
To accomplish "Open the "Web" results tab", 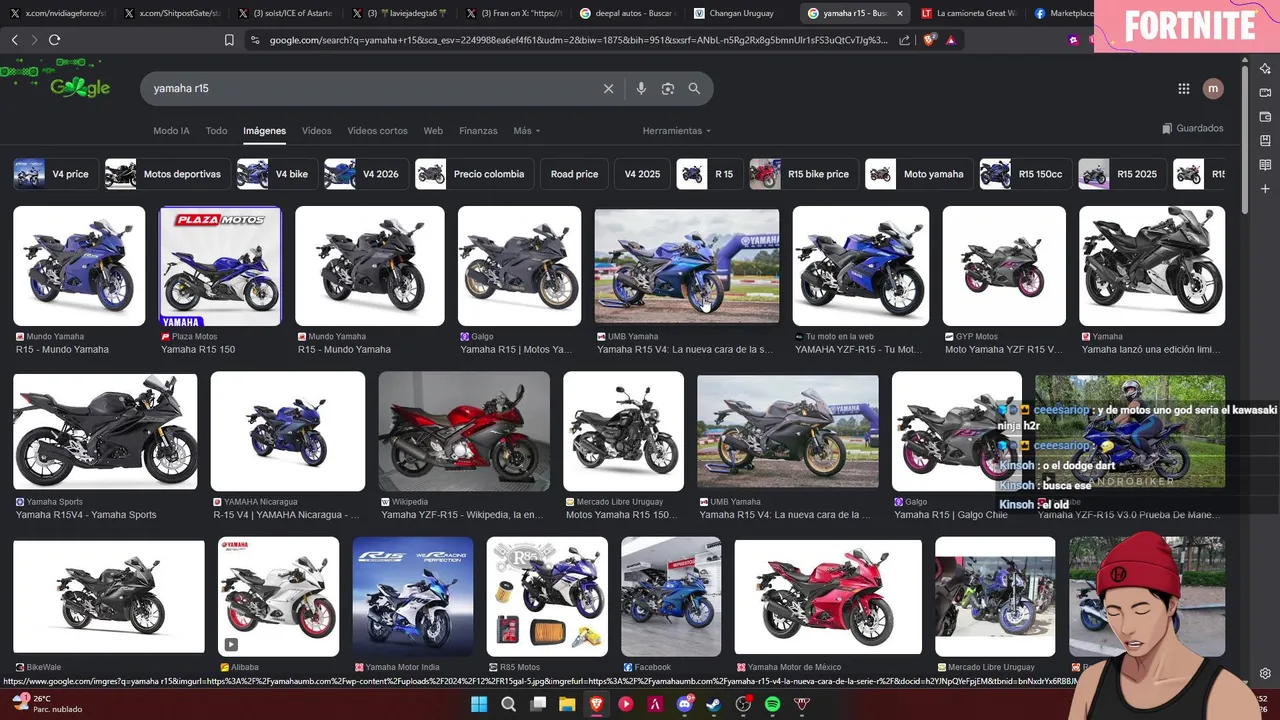I will (433, 131).
